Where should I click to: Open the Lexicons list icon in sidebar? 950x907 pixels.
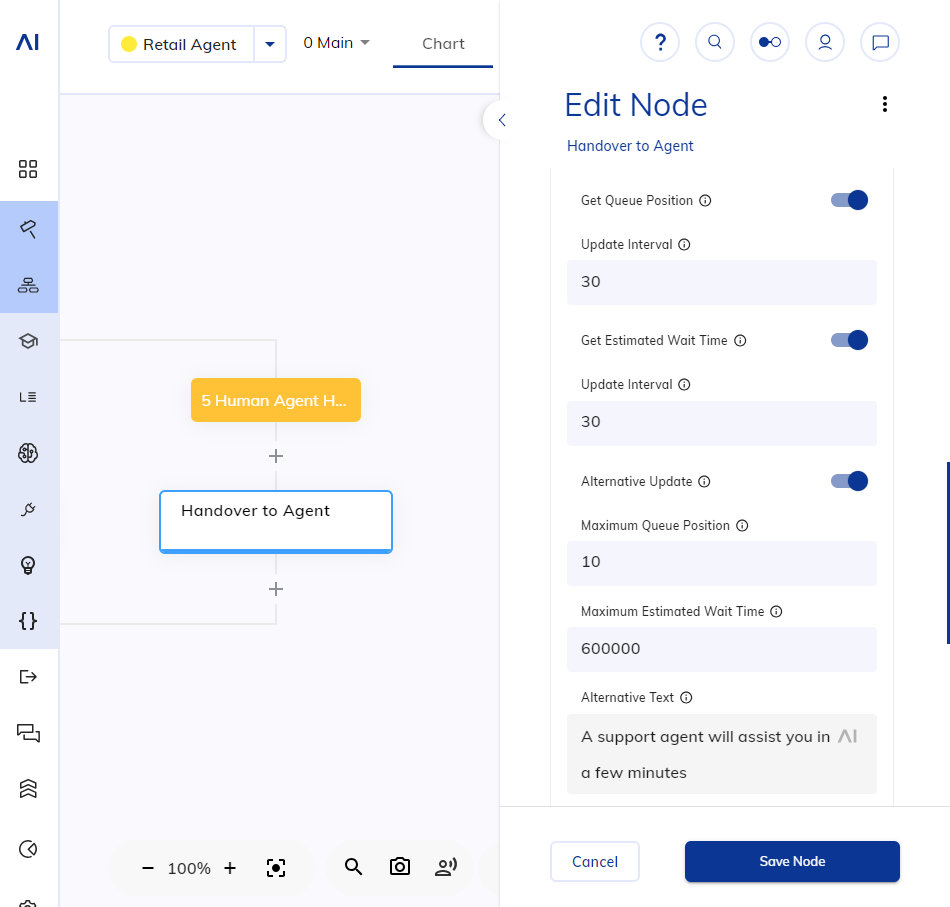coord(28,397)
